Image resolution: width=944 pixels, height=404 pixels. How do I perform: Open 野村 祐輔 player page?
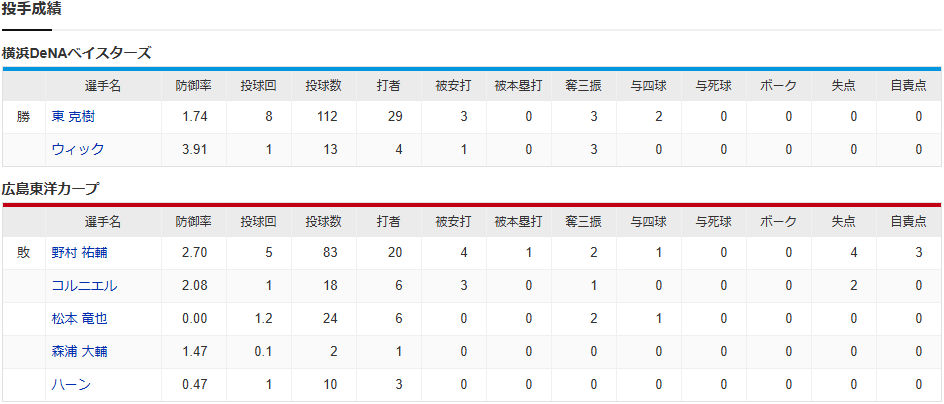pos(79,253)
